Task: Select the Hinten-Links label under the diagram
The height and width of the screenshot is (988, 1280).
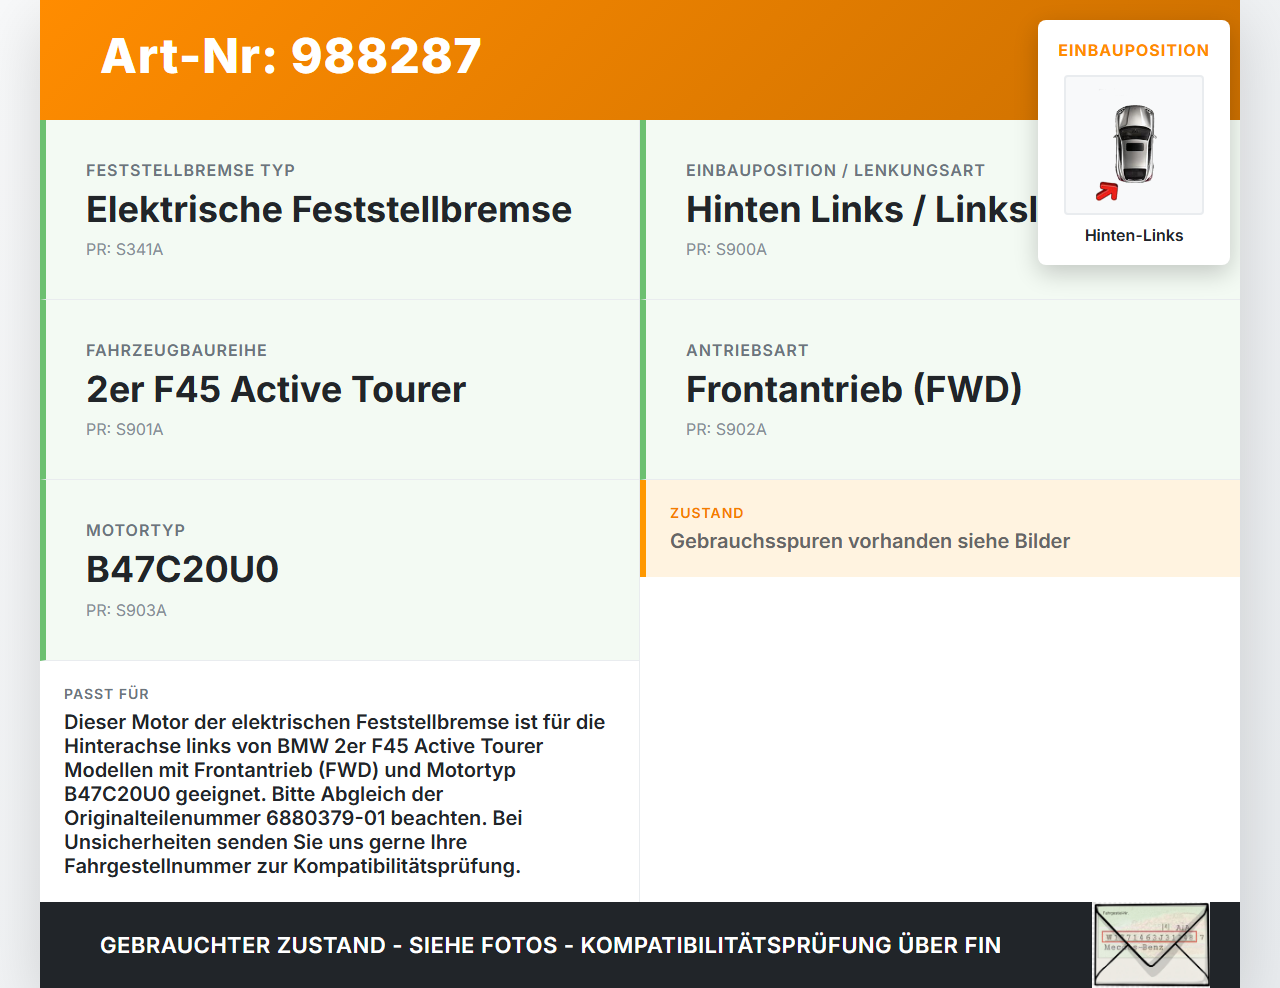Action: click(x=1133, y=235)
